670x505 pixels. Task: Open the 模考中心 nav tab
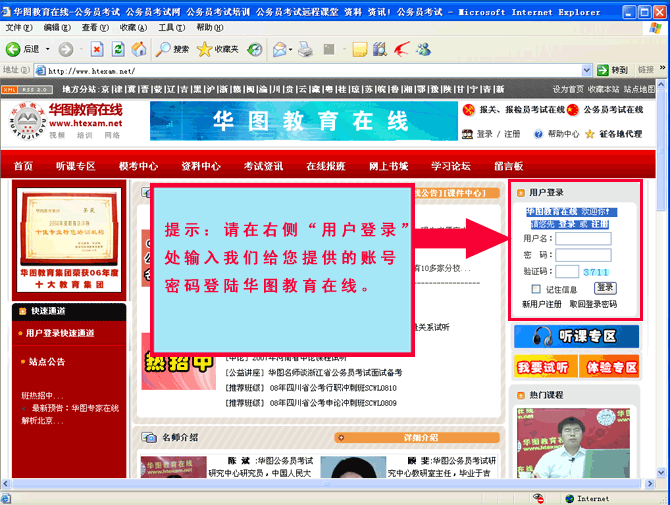[x=138, y=166]
